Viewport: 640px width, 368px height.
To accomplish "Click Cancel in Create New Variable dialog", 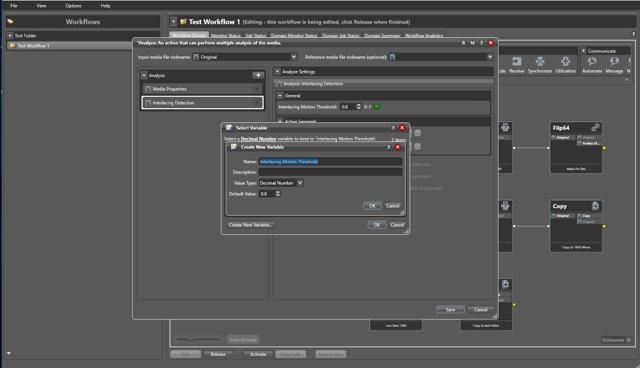I will pyautogui.click(x=393, y=206).
